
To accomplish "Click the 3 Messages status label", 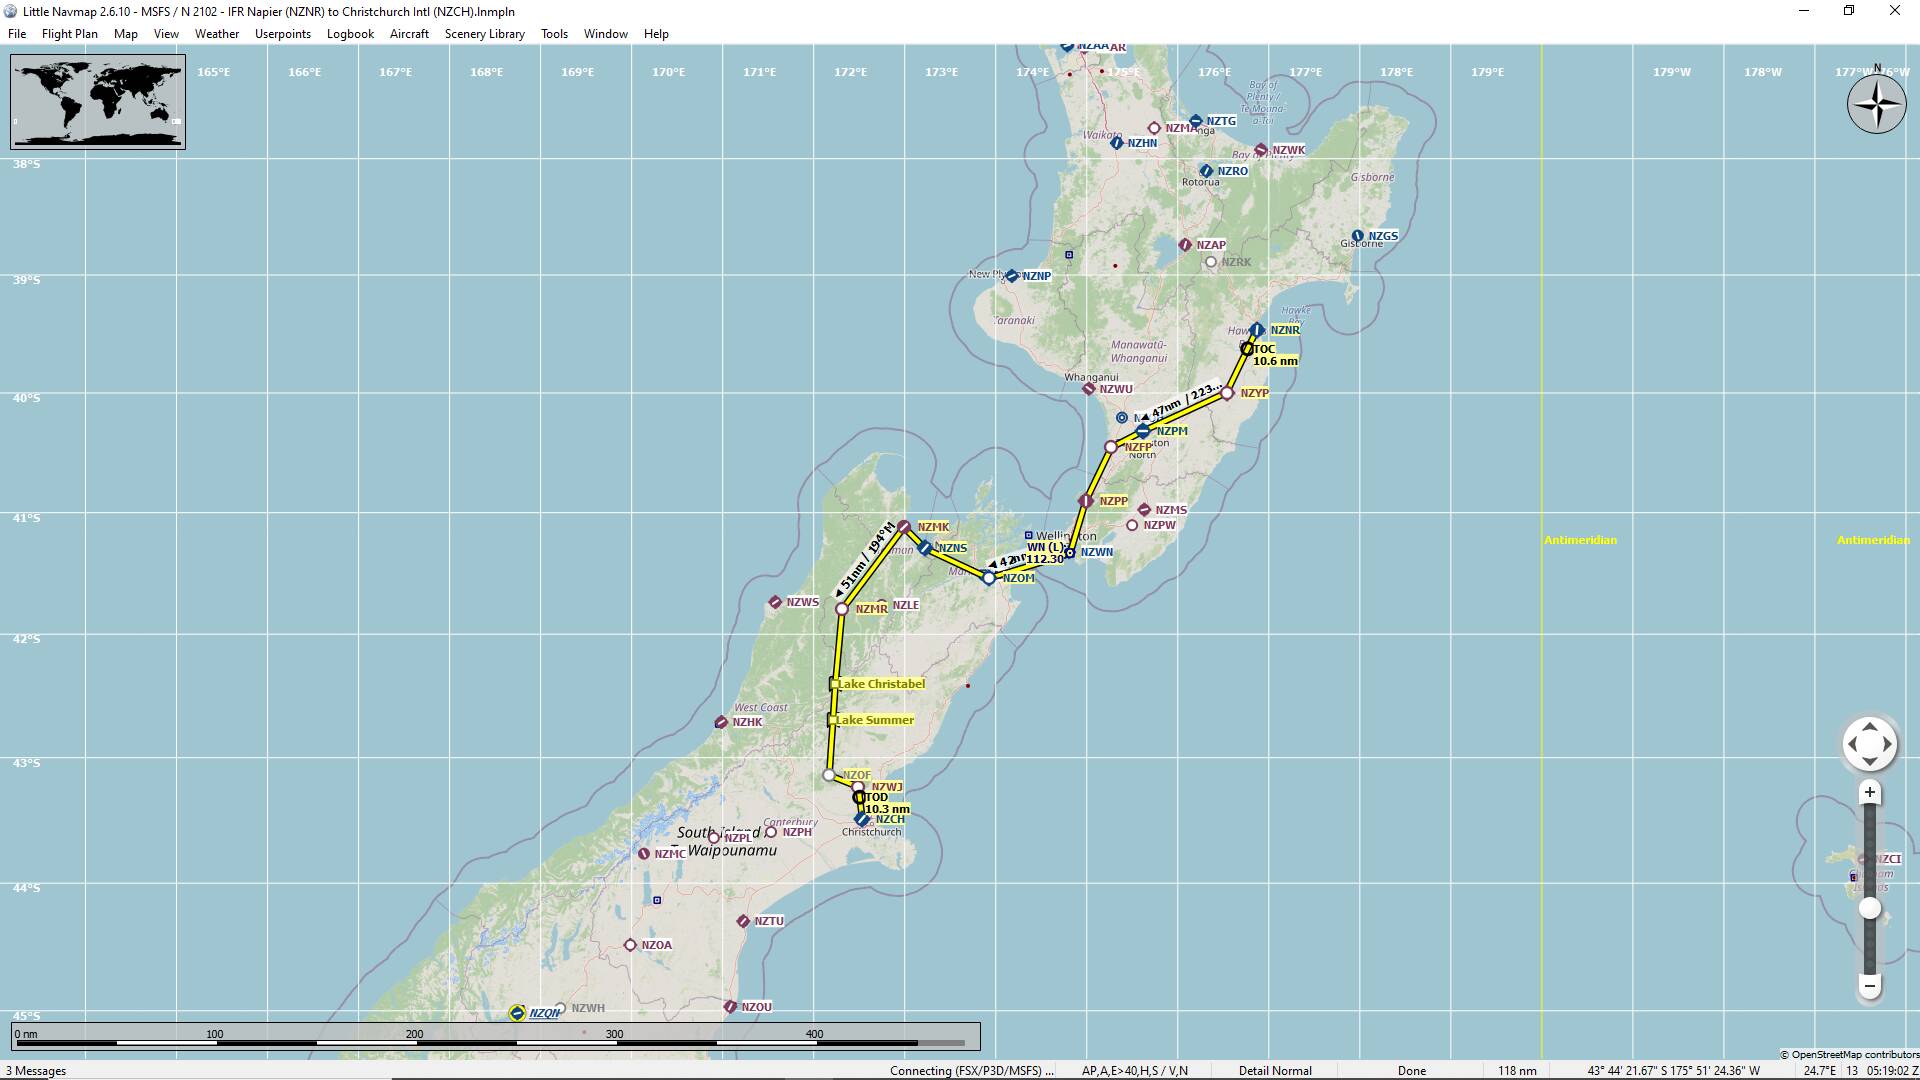I will (x=36, y=1070).
